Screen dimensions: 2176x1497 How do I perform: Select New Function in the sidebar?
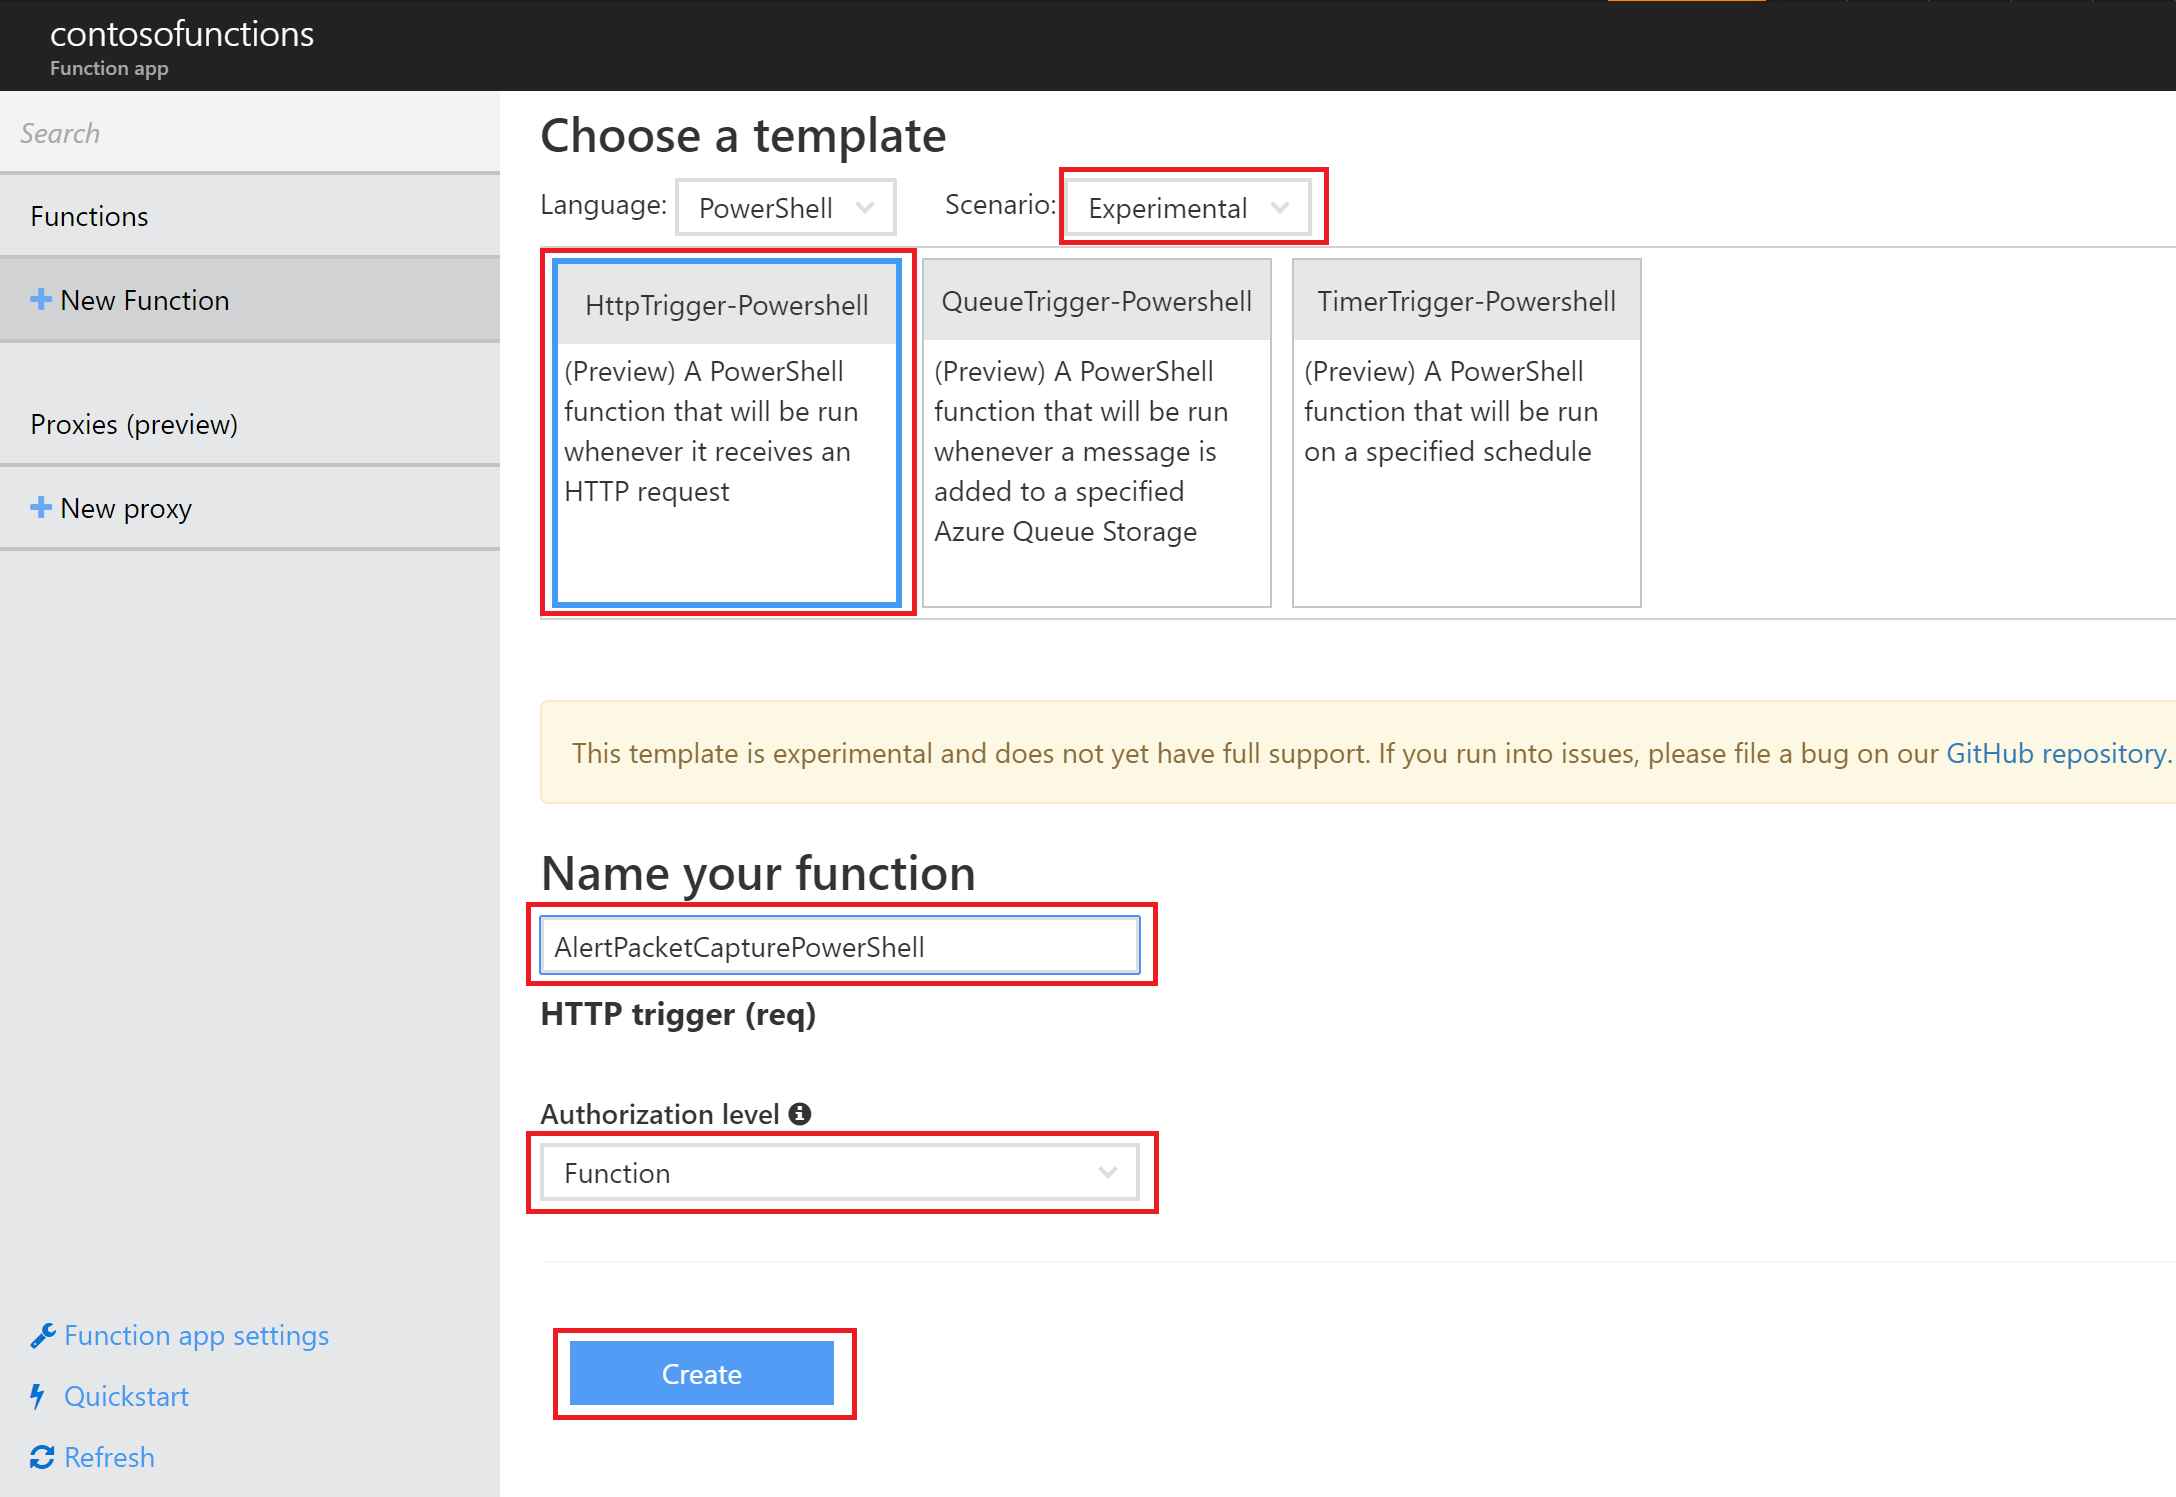tap(145, 300)
